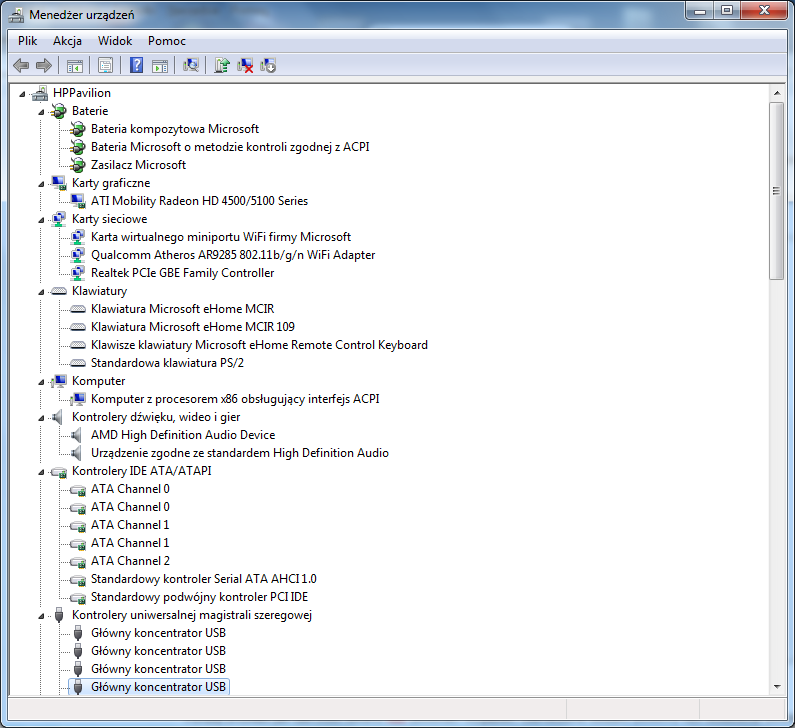Image resolution: width=795 pixels, height=728 pixels.
Task: Click the update driver software toolbar icon
Action: tap(222, 65)
